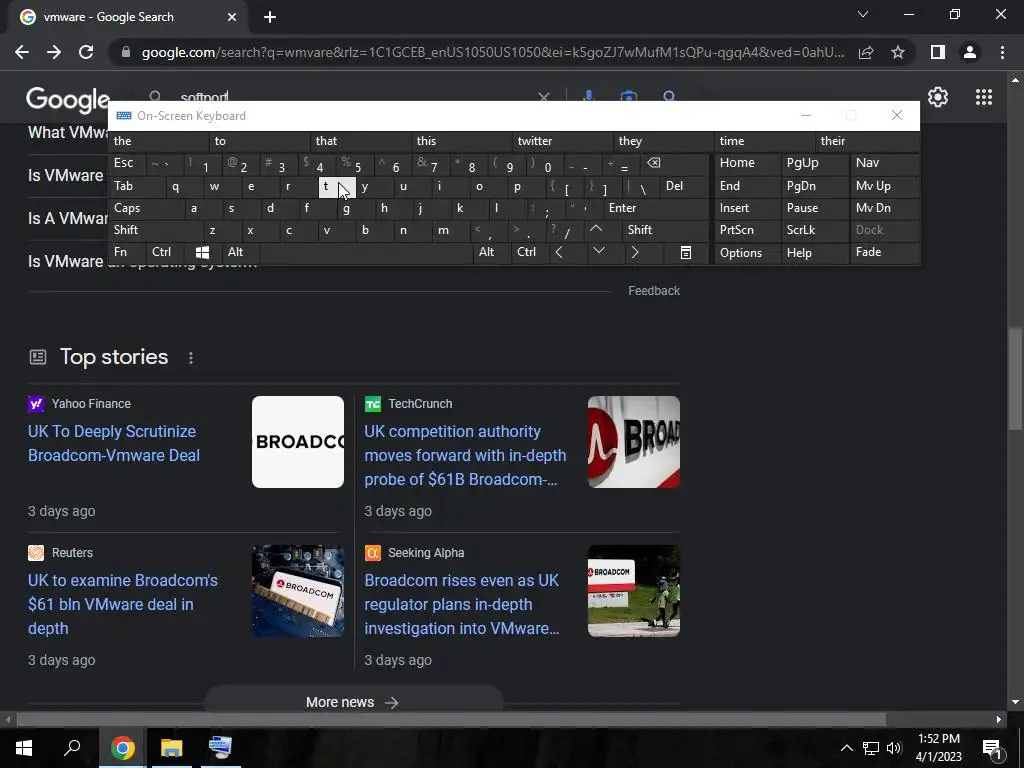Open the Windows Start menu

[x=24, y=748]
